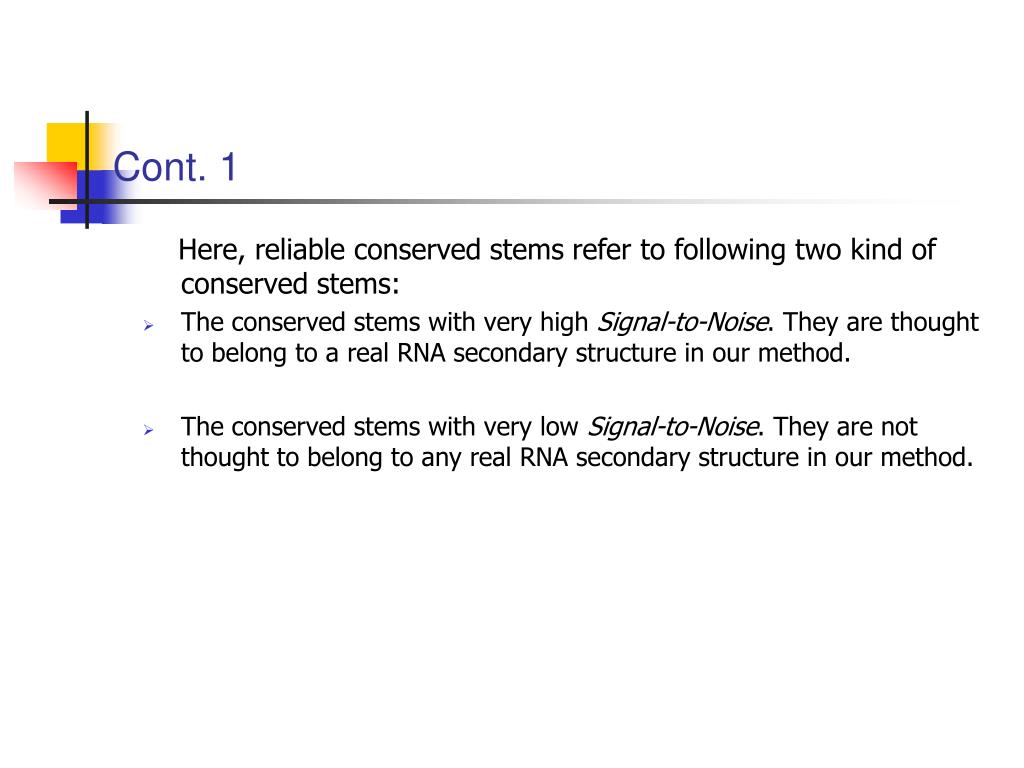Click the vertical black line of logo
Screen dimensions: 1024x768
pos(87,170)
